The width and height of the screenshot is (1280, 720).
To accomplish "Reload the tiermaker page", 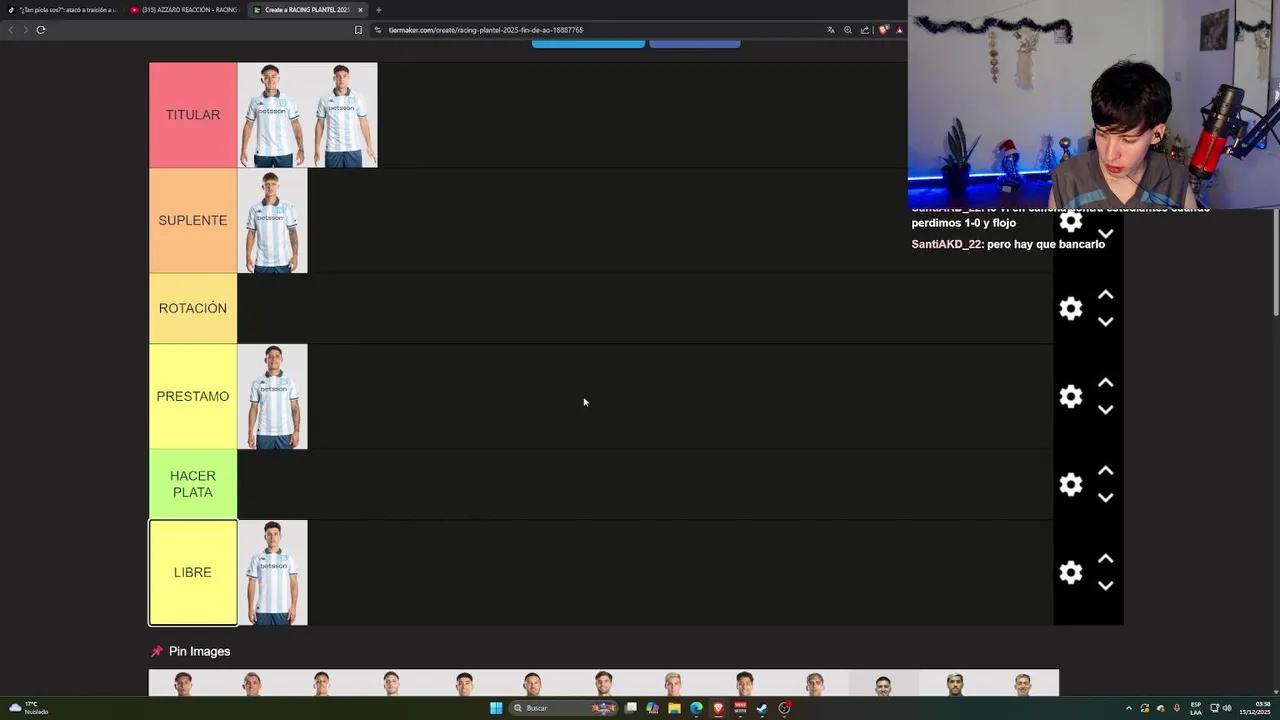I will tap(41, 30).
